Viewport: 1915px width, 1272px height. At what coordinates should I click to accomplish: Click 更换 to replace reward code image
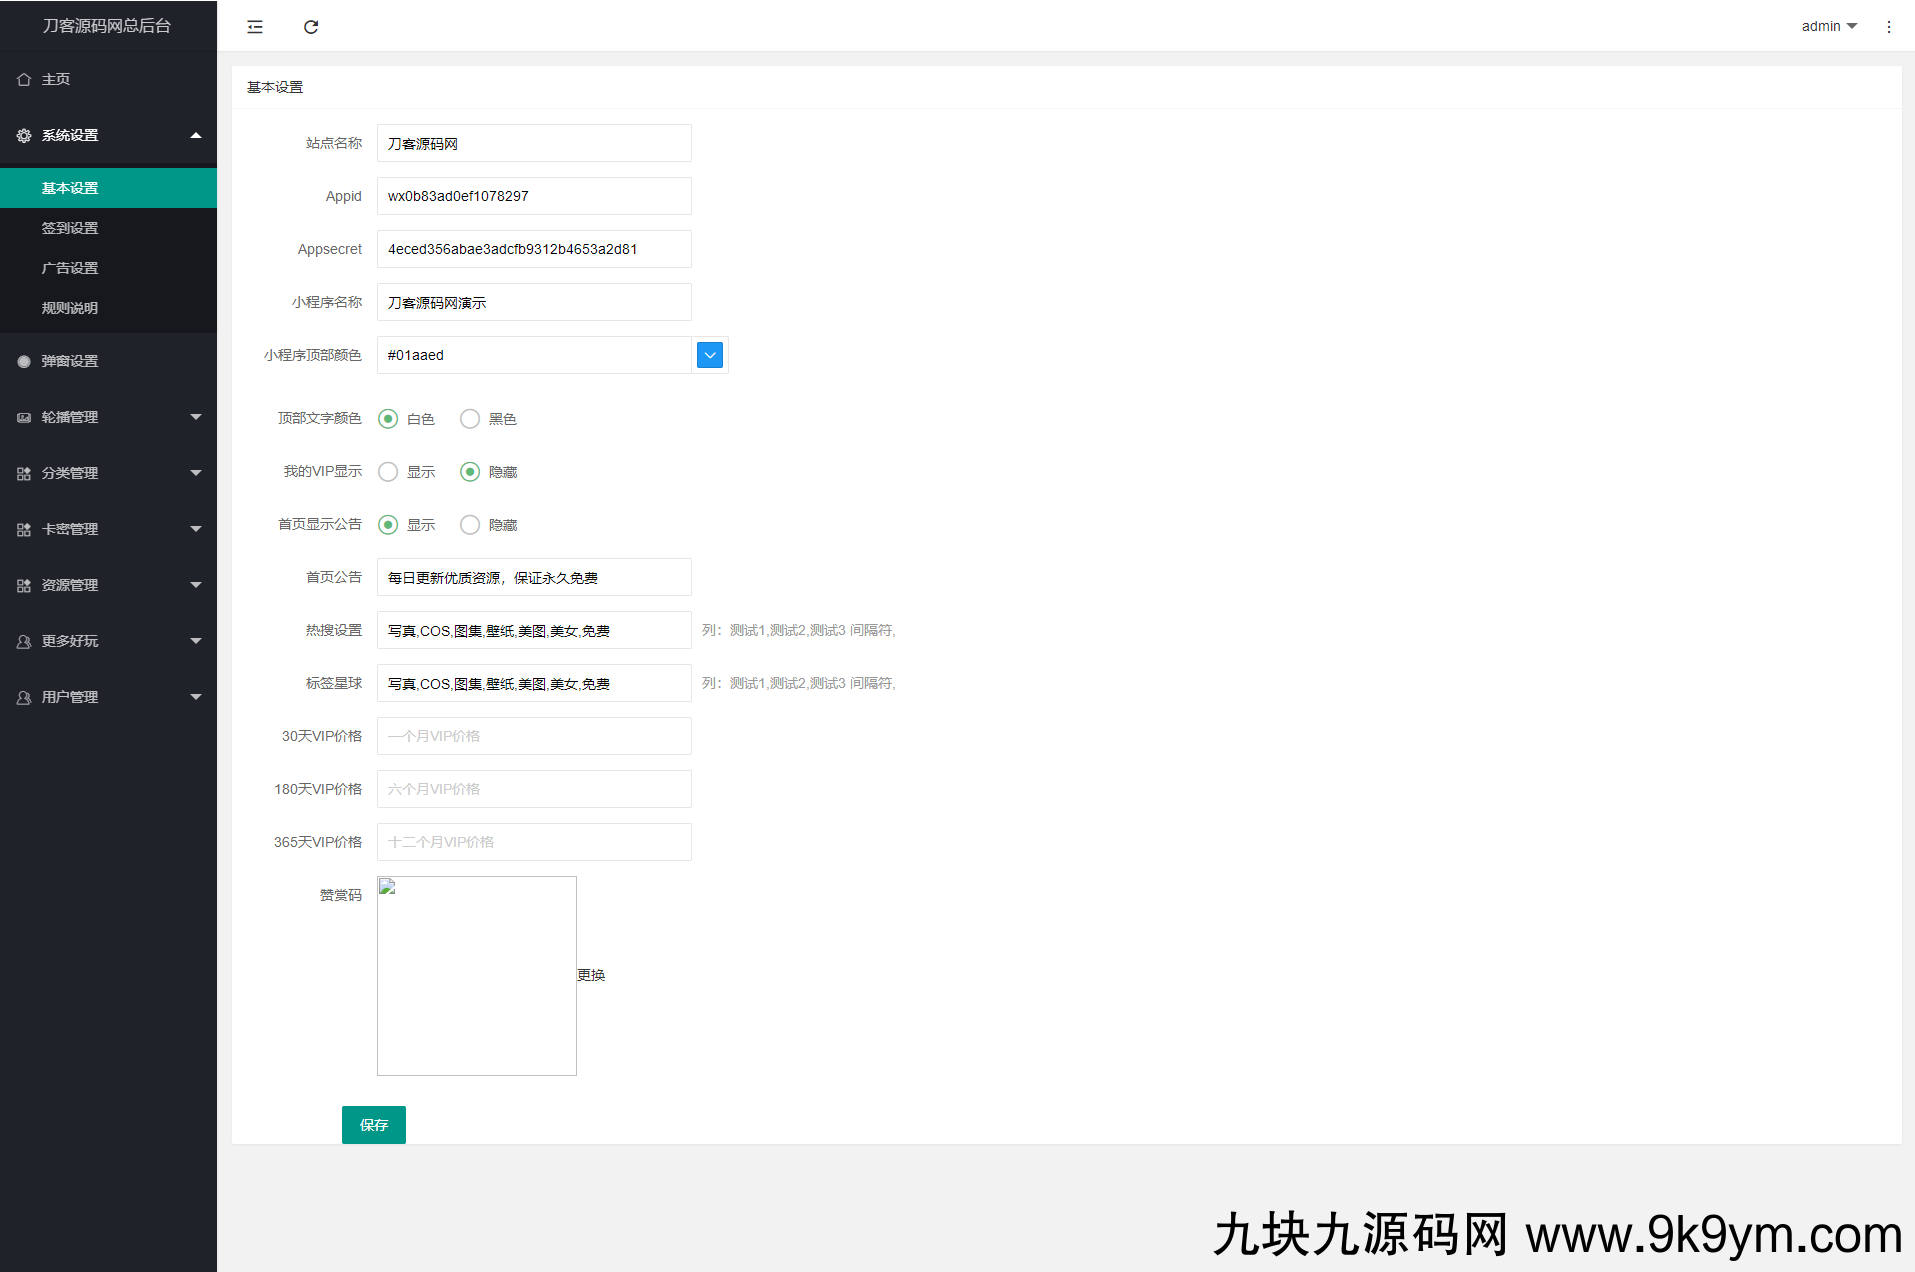point(591,975)
